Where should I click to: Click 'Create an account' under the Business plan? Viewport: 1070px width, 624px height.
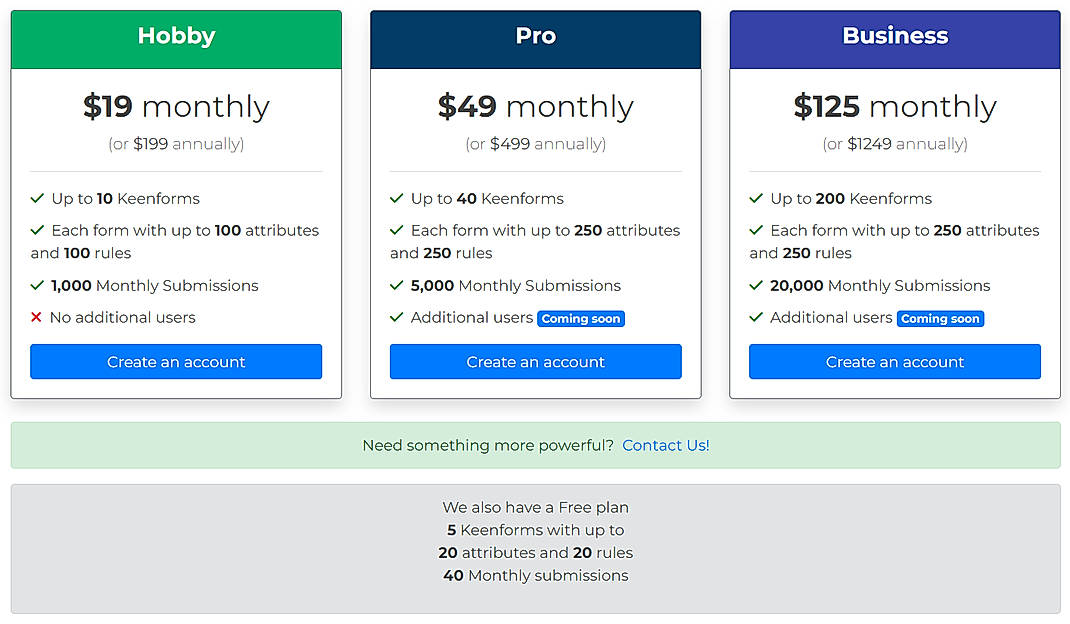pos(894,361)
